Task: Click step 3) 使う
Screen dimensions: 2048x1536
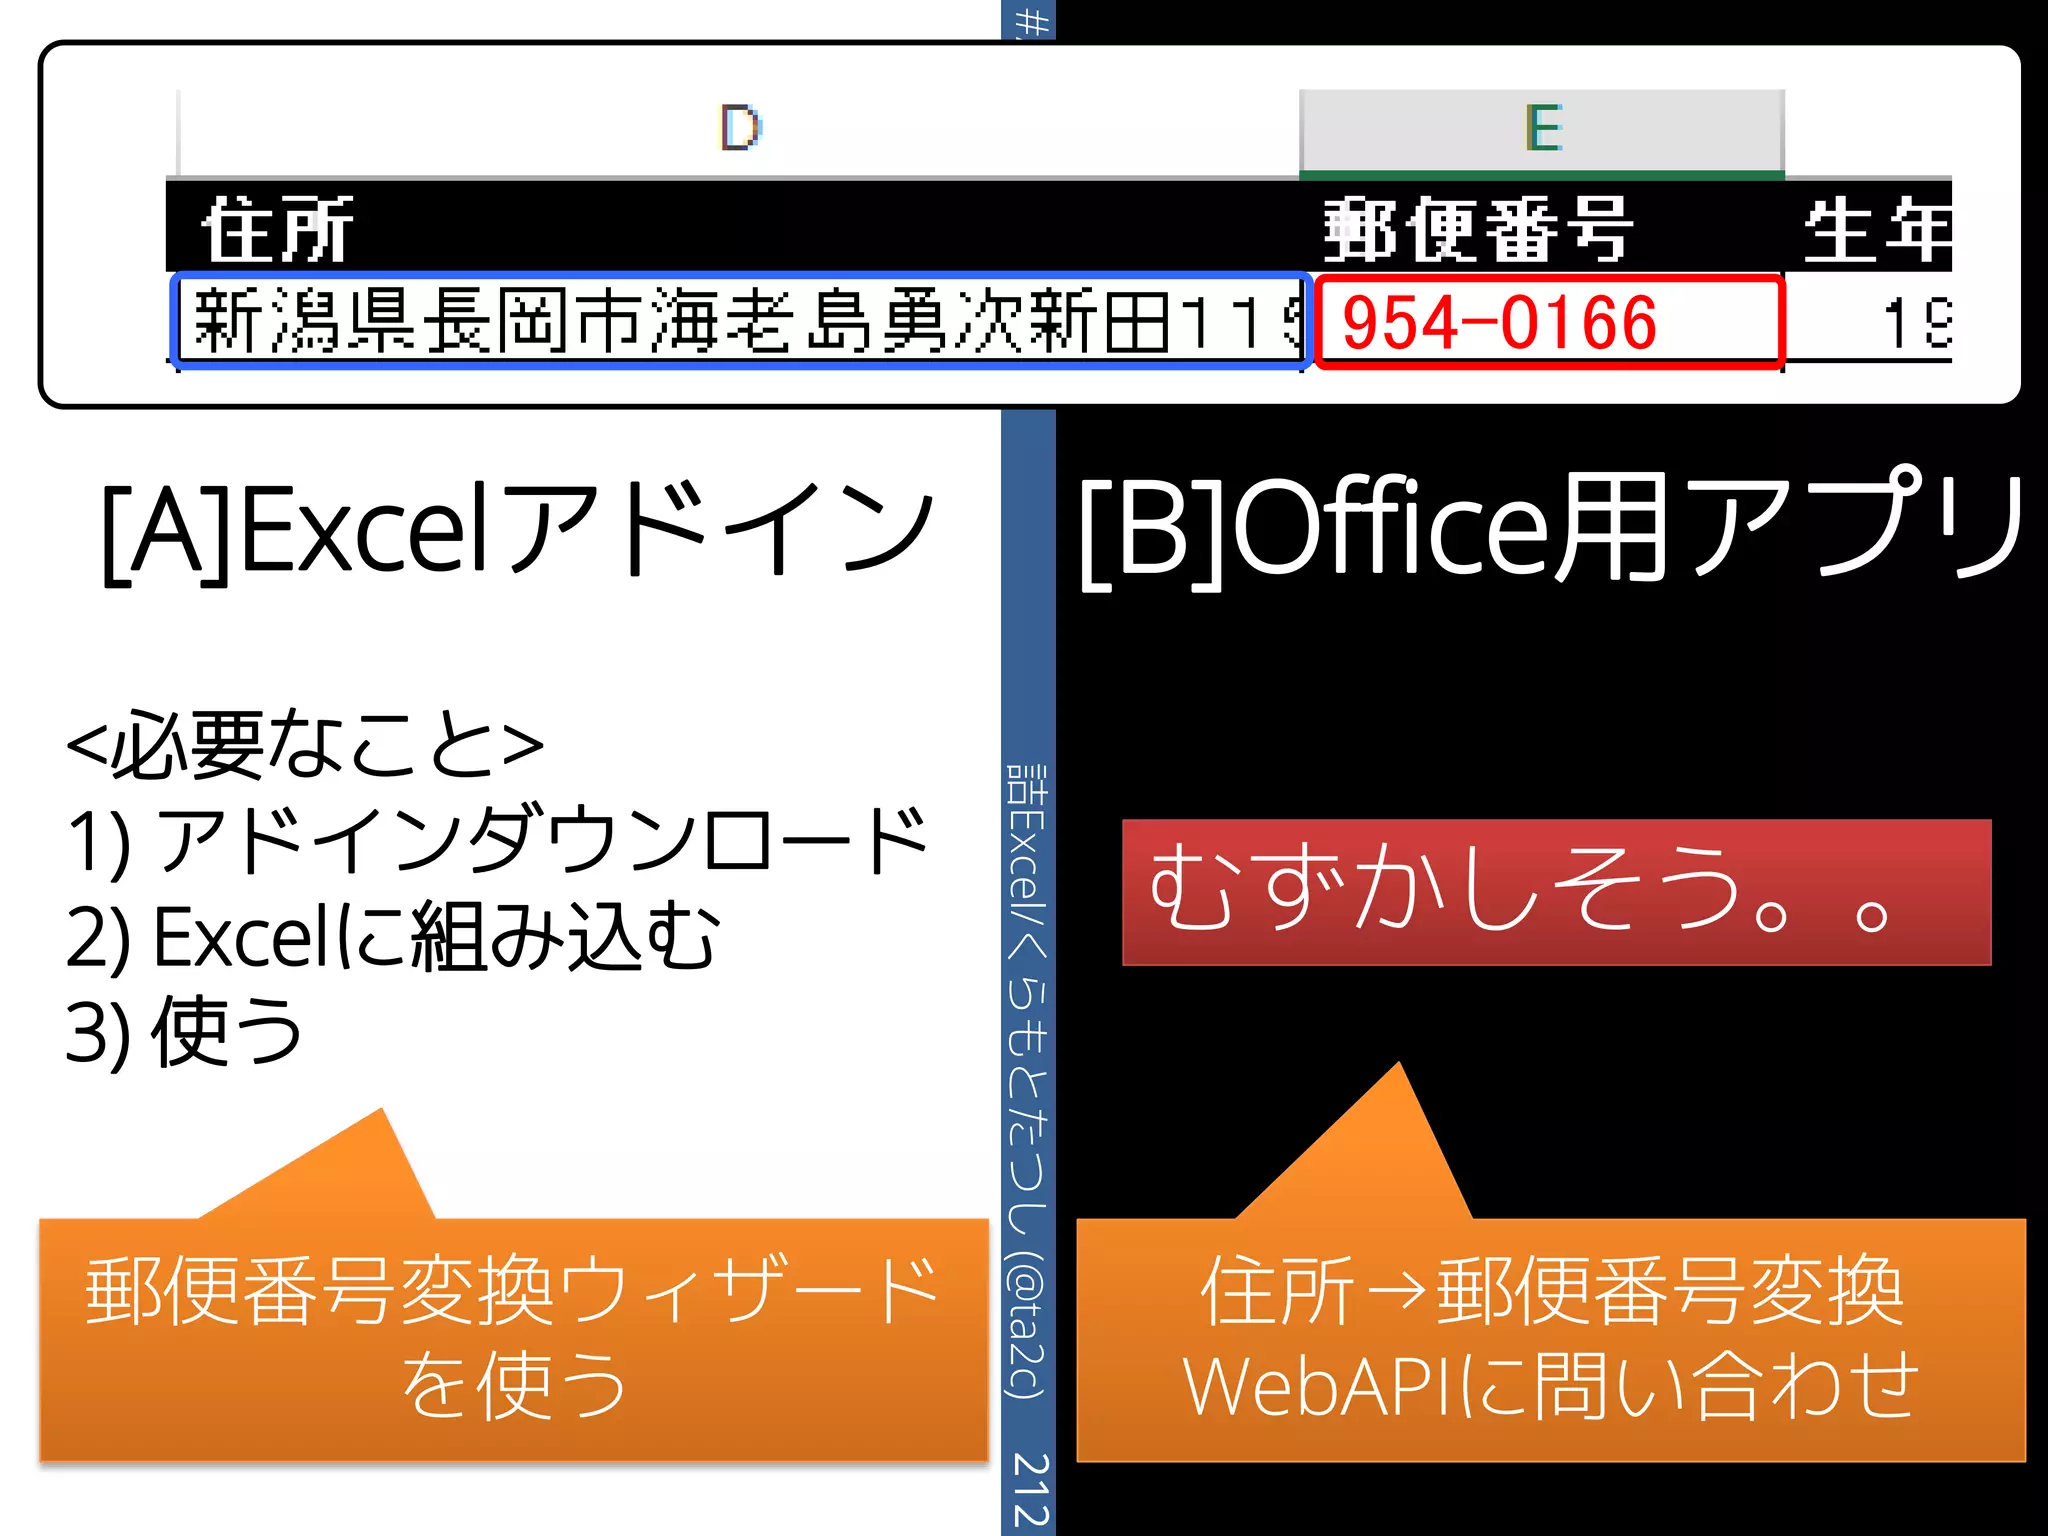Action: coord(184,1033)
